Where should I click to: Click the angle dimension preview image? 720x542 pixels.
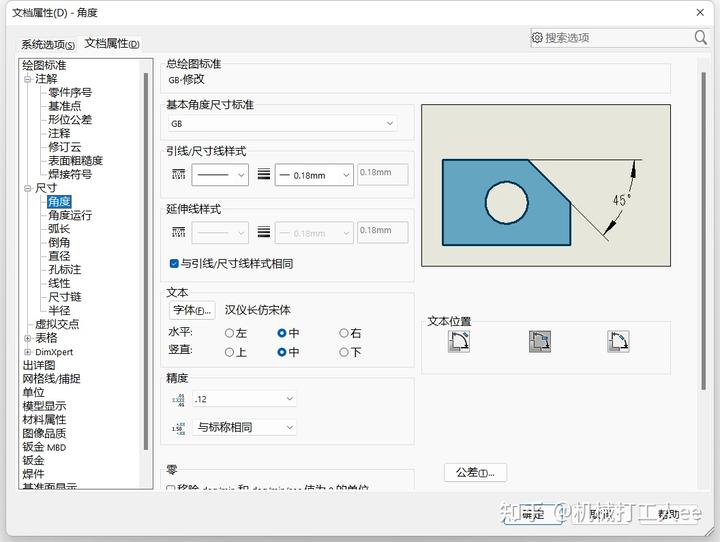pyautogui.click(x=546, y=186)
